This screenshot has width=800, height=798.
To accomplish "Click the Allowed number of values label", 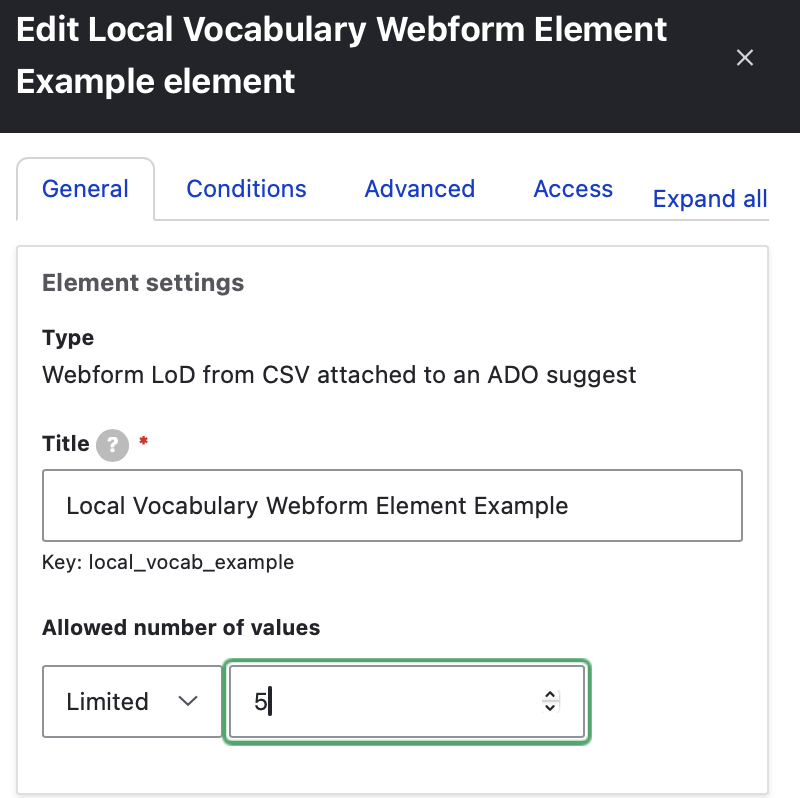I will pyautogui.click(x=181, y=628).
